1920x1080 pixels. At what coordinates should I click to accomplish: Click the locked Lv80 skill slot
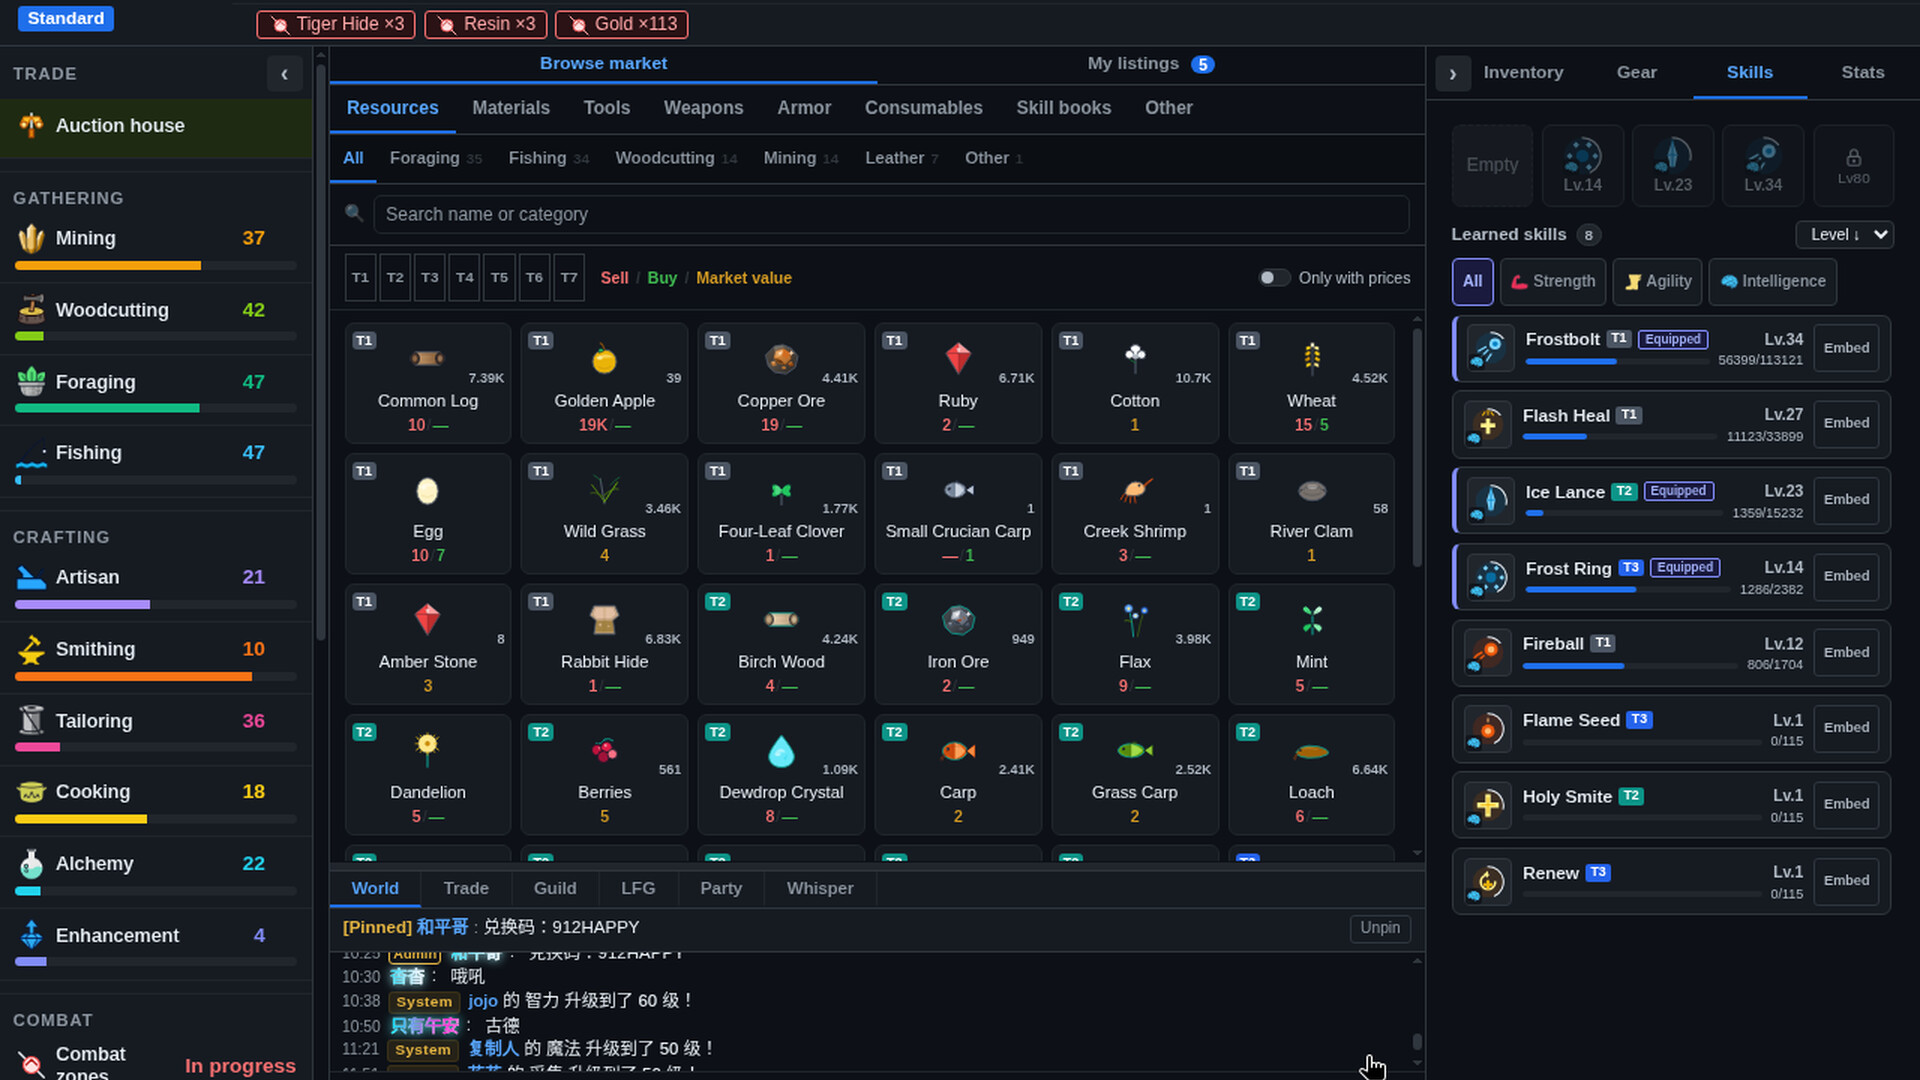(1853, 165)
